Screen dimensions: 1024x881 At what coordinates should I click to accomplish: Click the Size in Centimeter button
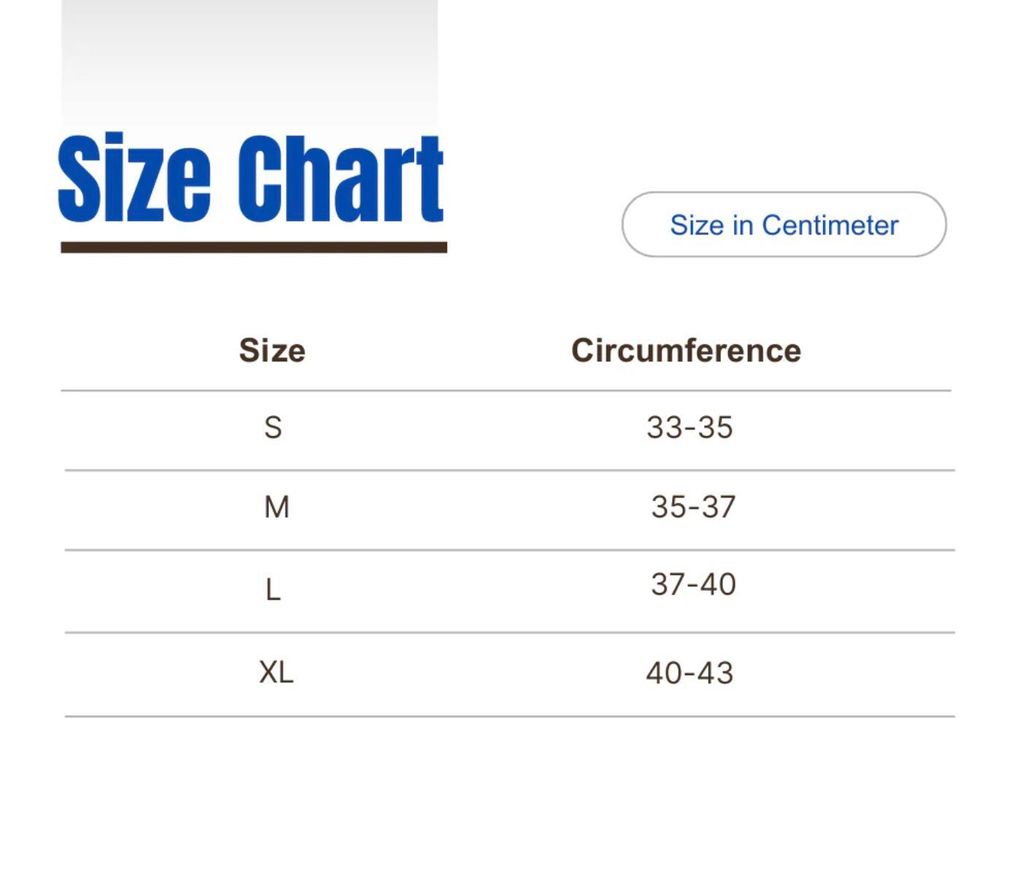point(783,225)
